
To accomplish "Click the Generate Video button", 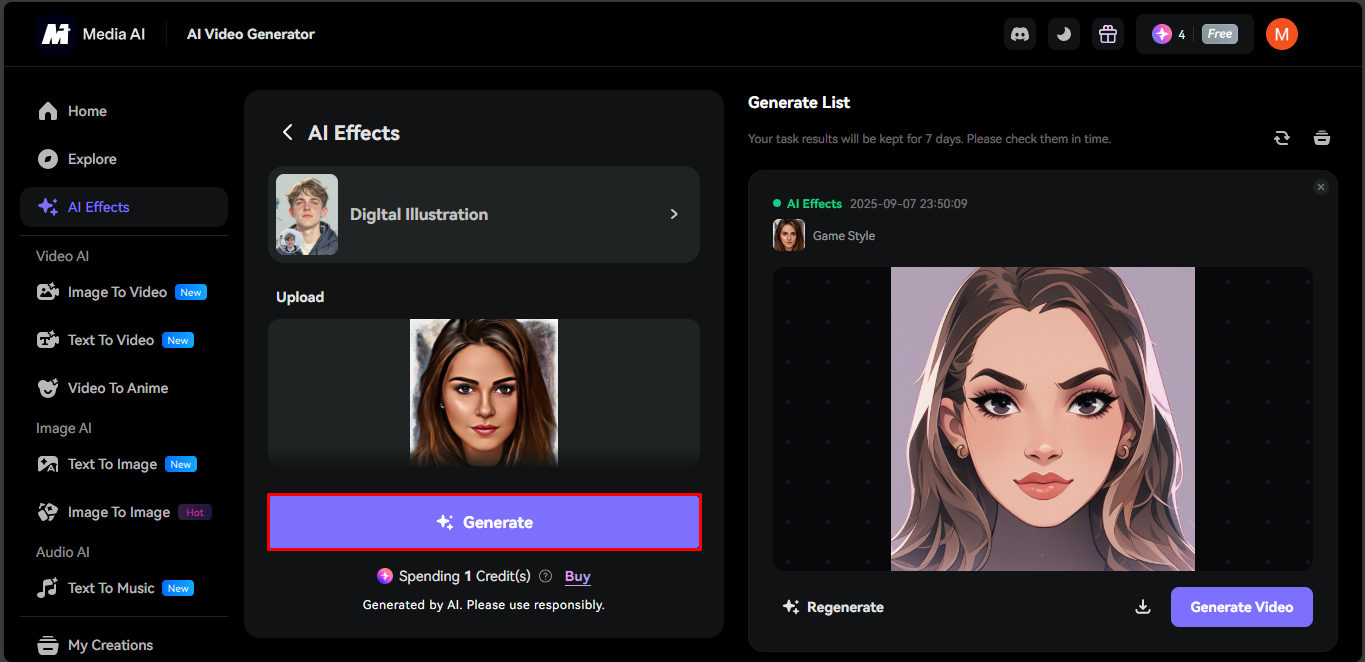I will pyautogui.click(x=1241, y=607).
